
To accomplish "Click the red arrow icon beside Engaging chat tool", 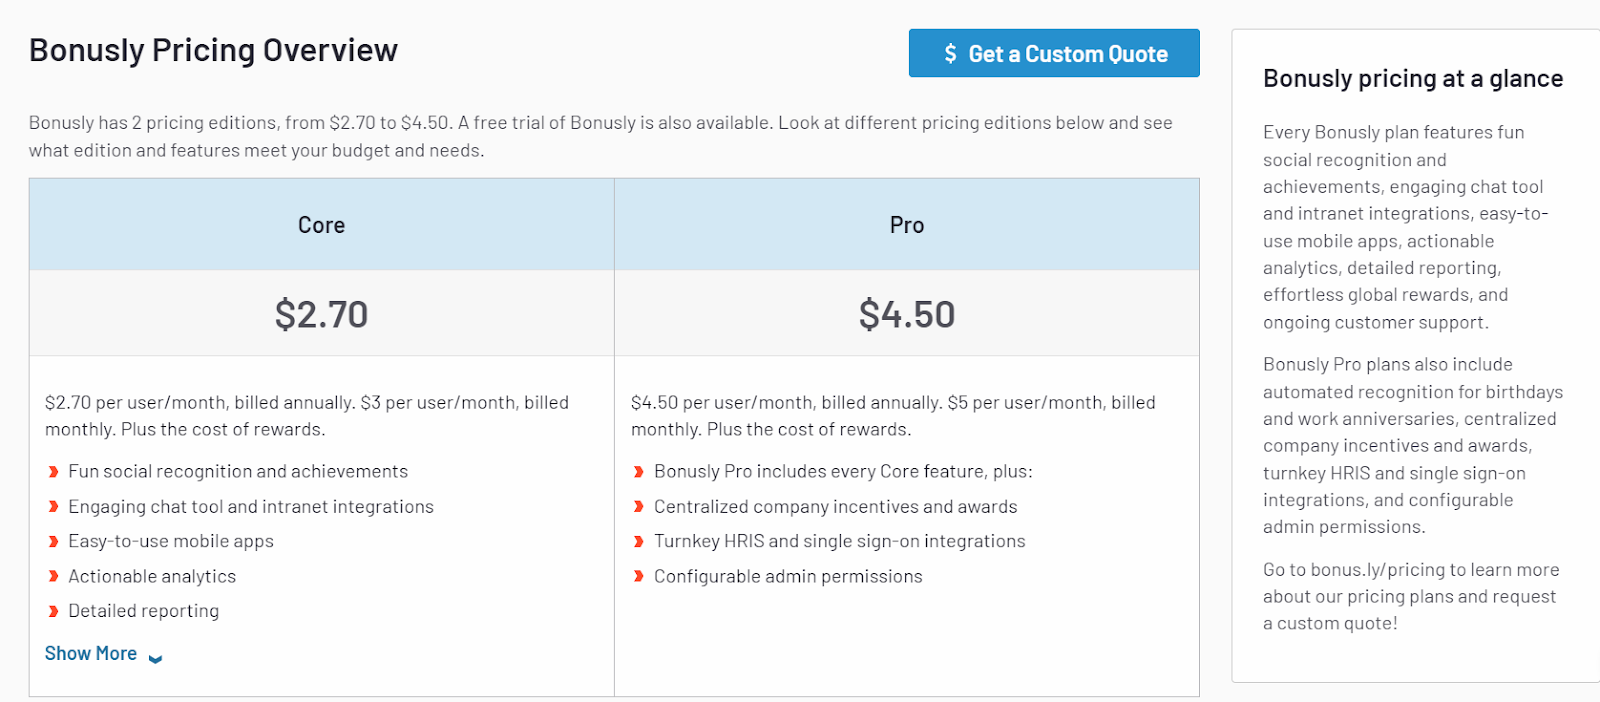I will [x=54, y=506].
